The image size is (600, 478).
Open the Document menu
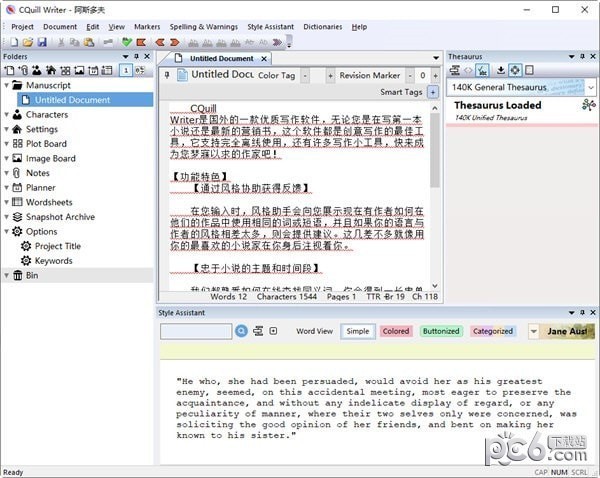pyautogui.click(x=60, y=27)
